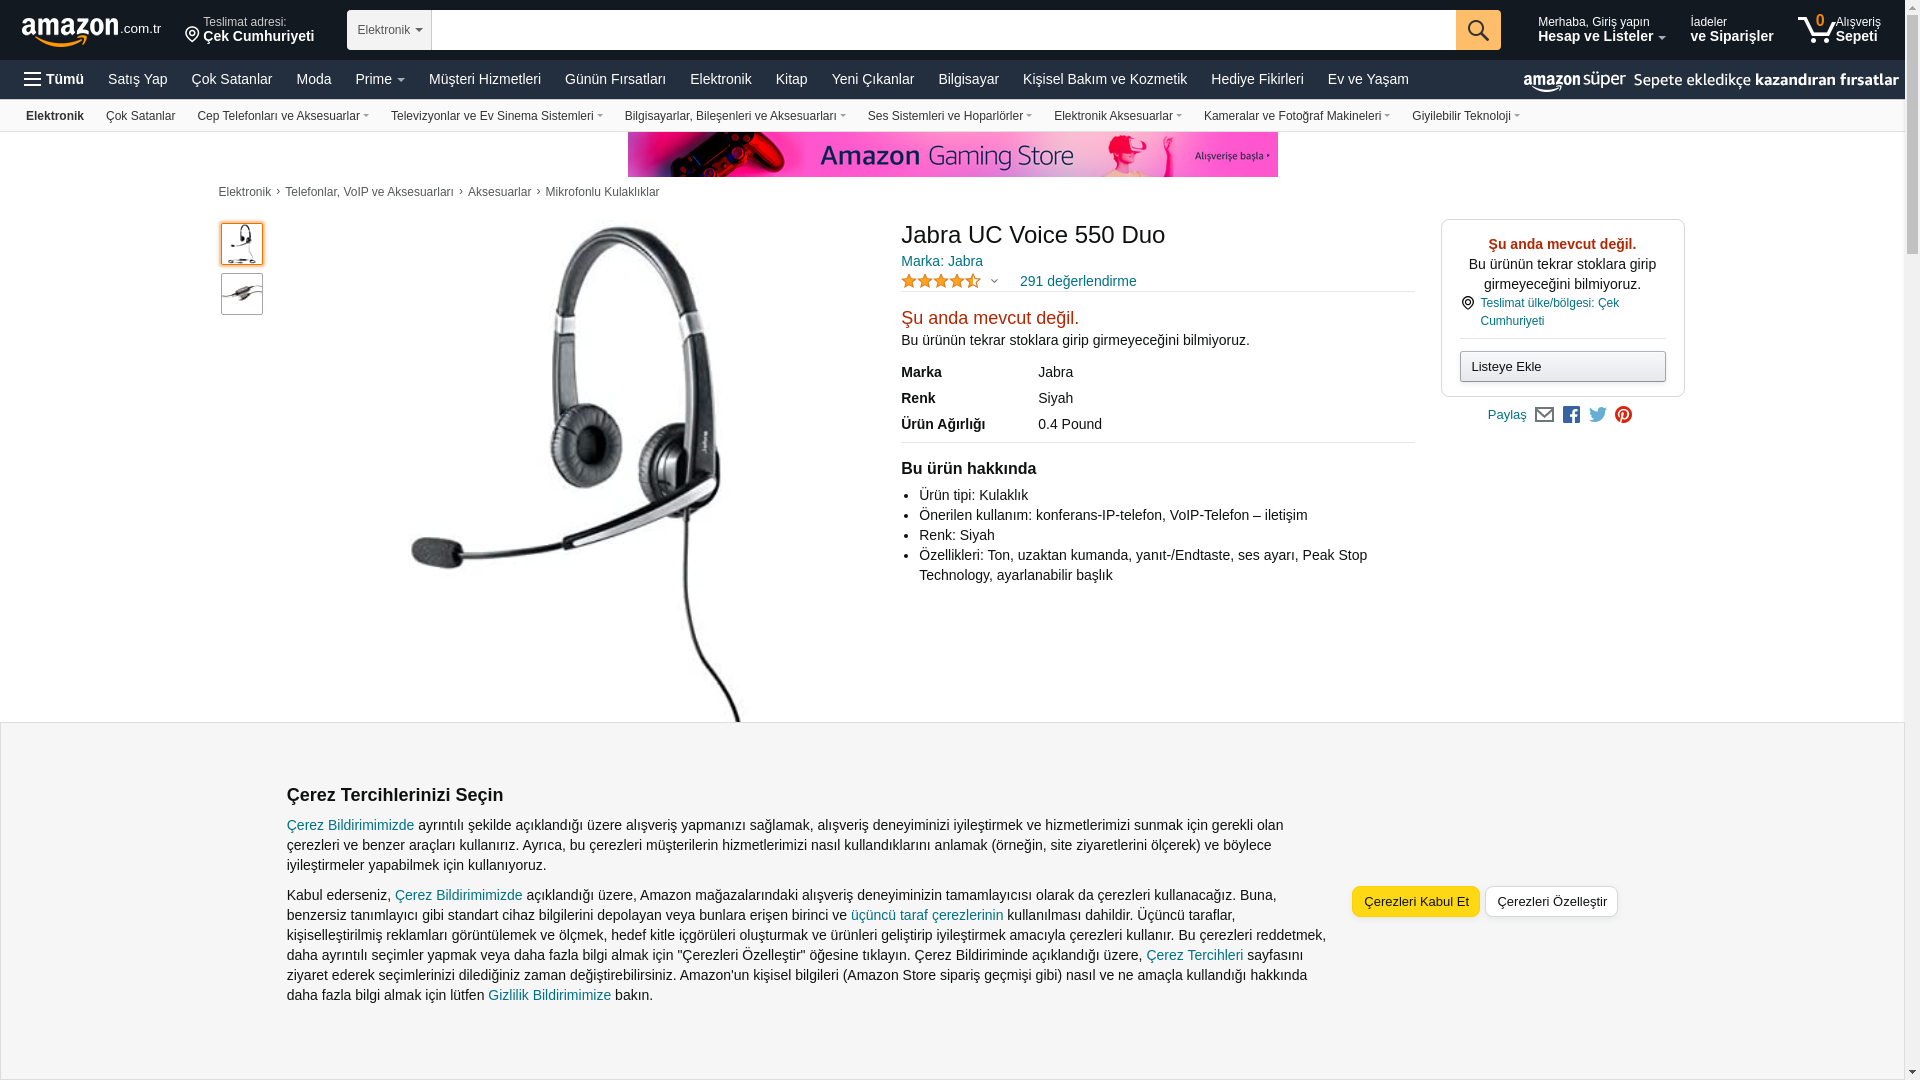Click into the search input field
Screen dimensions: 1920x1080
tap(943, 30)
